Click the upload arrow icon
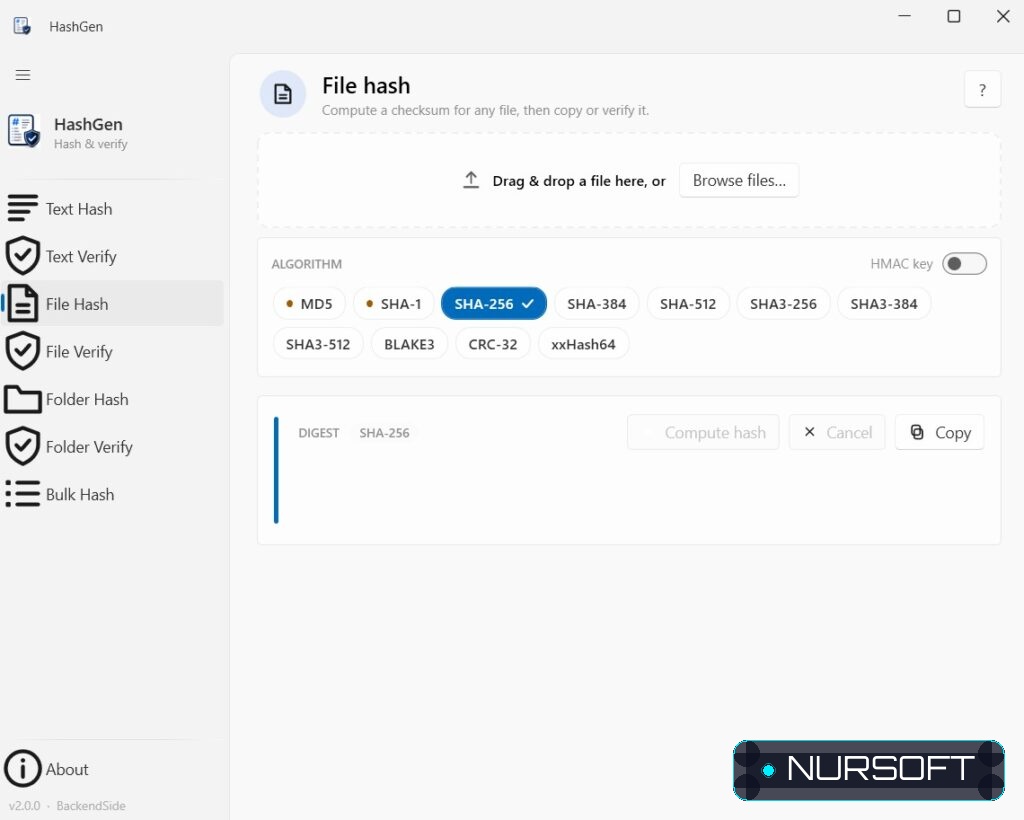 (471, 180)
